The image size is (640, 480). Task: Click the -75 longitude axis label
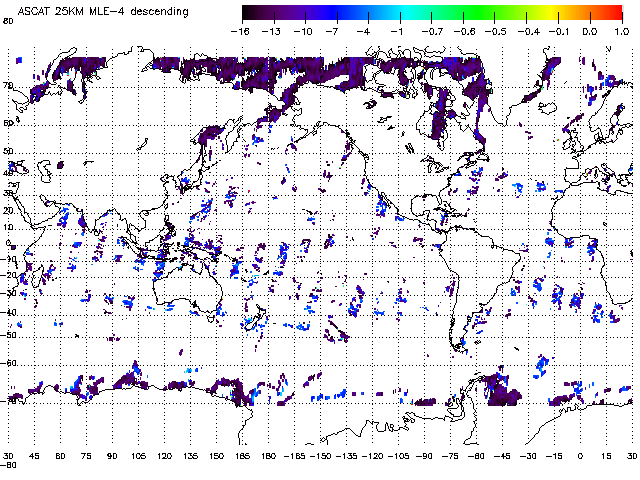451,456
